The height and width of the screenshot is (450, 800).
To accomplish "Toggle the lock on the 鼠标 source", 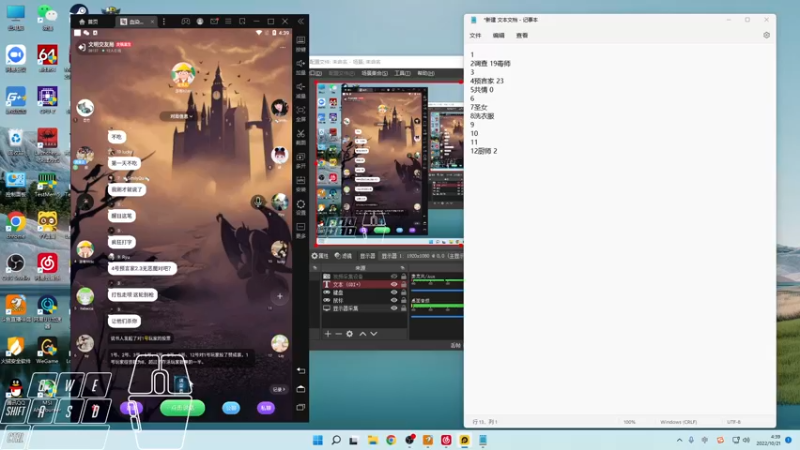I will pyautogui.click(x=404, y=301).
